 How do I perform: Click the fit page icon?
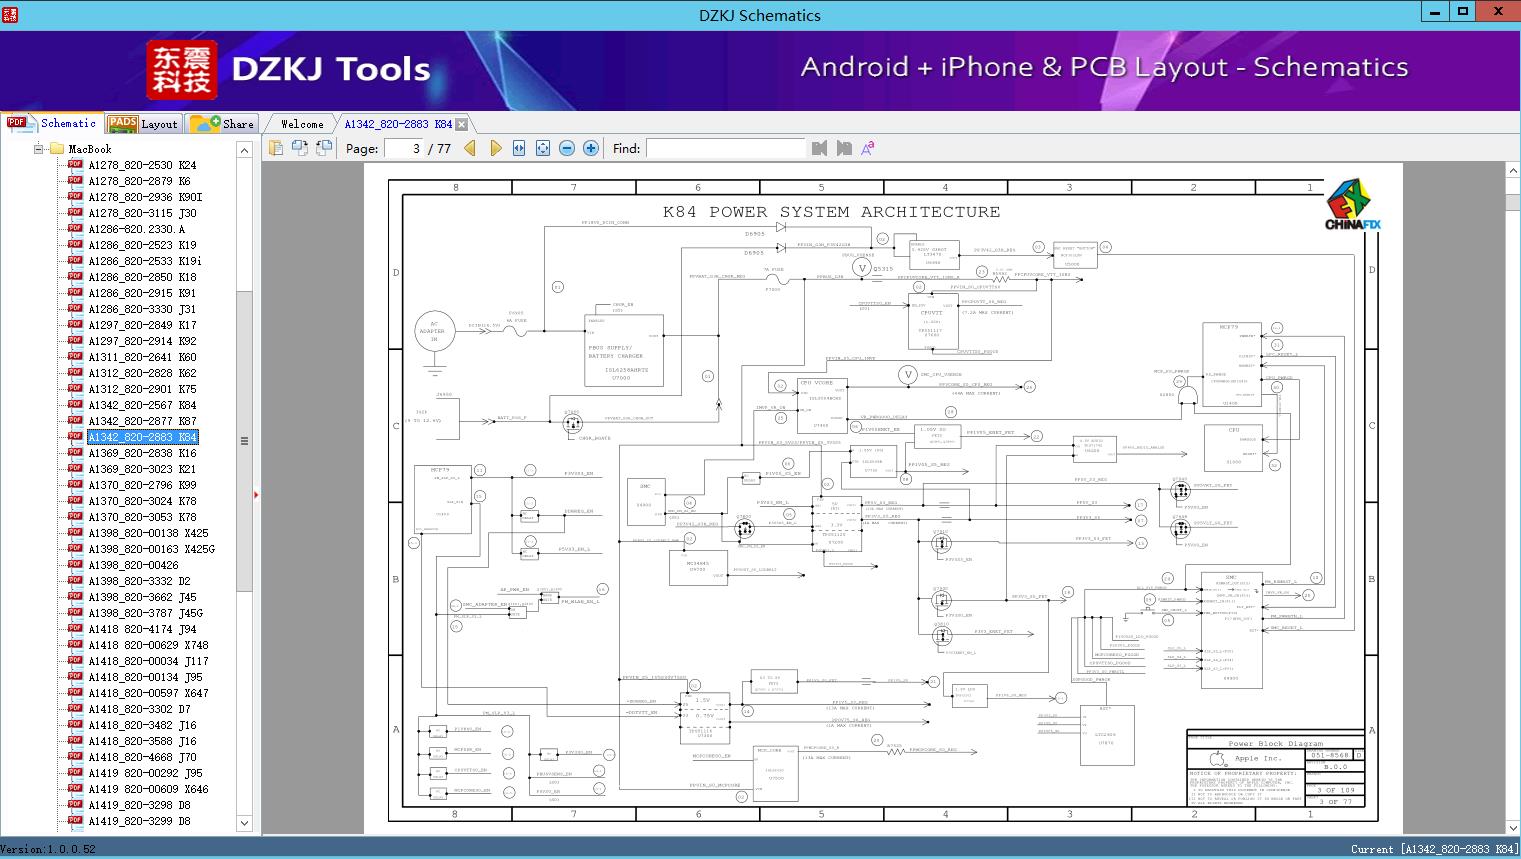pos(543,148)
